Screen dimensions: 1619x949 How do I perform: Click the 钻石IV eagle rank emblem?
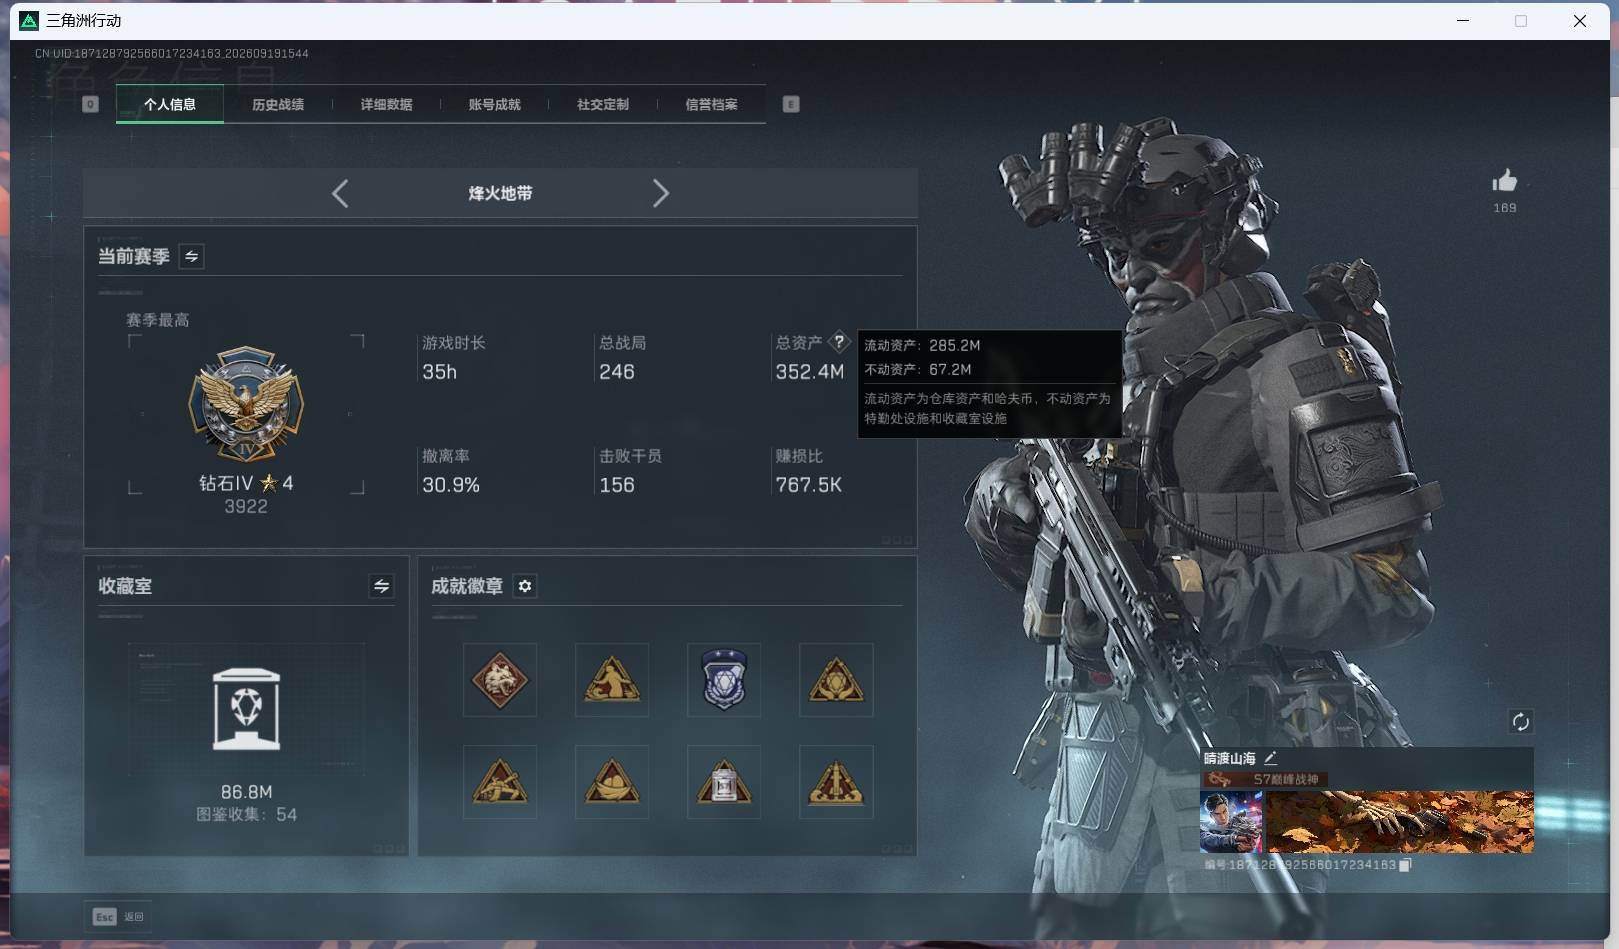[246, 405]
